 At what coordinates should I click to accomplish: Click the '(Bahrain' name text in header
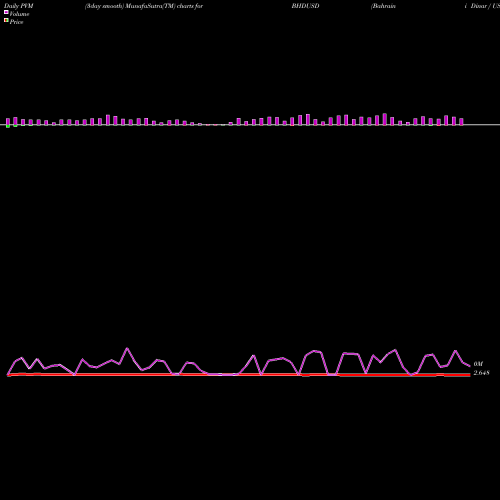click(x=383, y=6)
